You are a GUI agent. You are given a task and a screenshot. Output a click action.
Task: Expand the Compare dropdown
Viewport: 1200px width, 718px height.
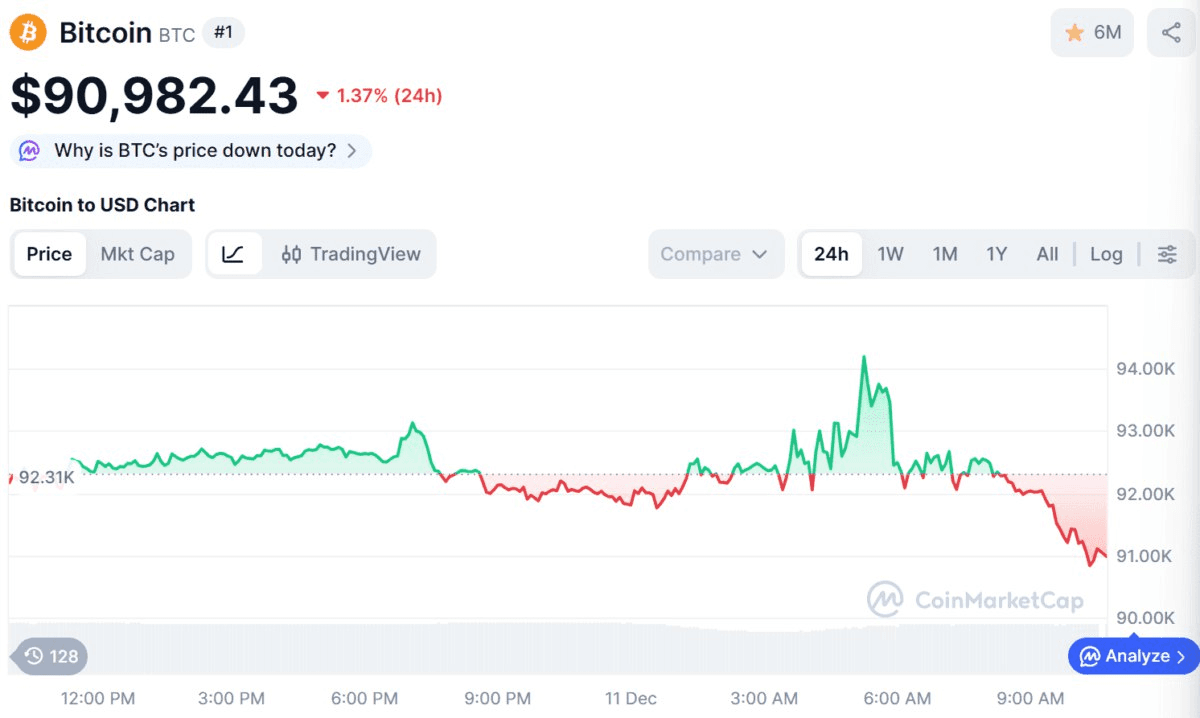pyautogui.click(x=714, y=254)
